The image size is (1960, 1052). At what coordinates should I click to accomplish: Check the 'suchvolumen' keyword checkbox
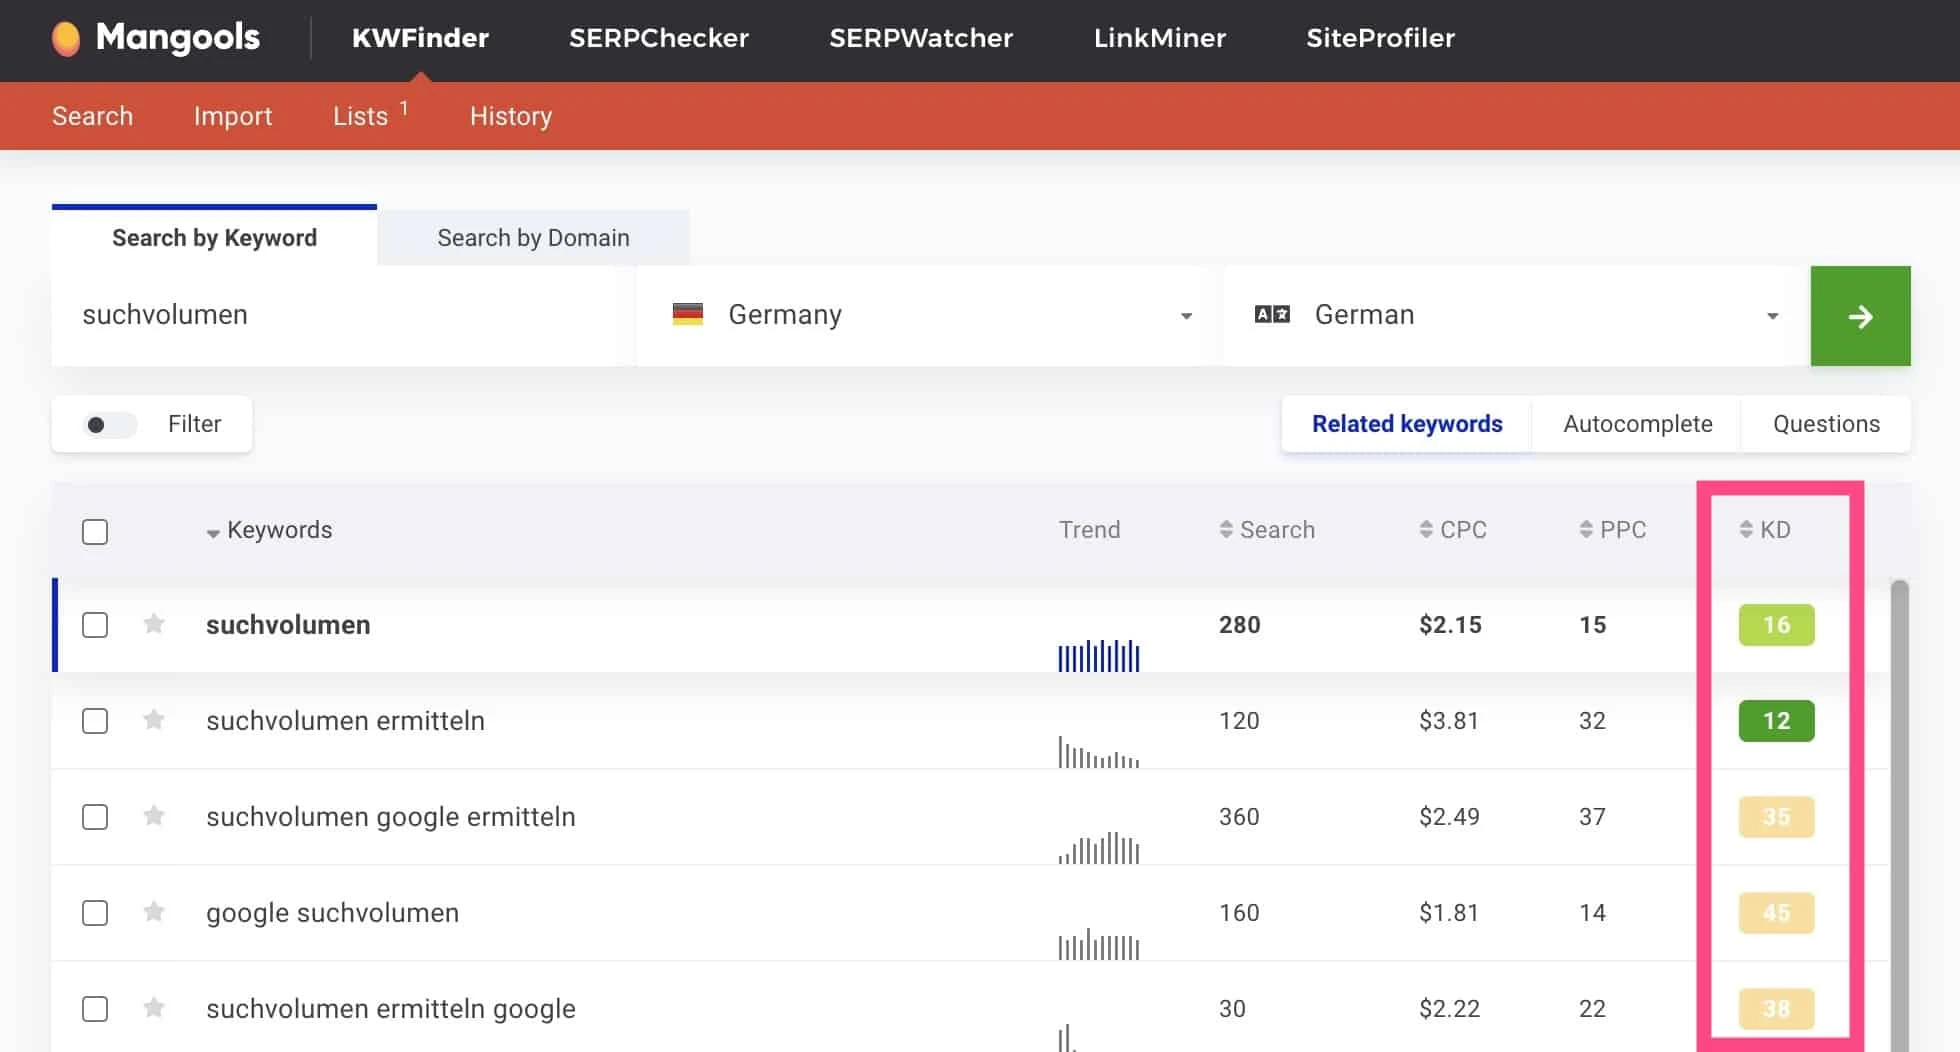coord(95,624)
